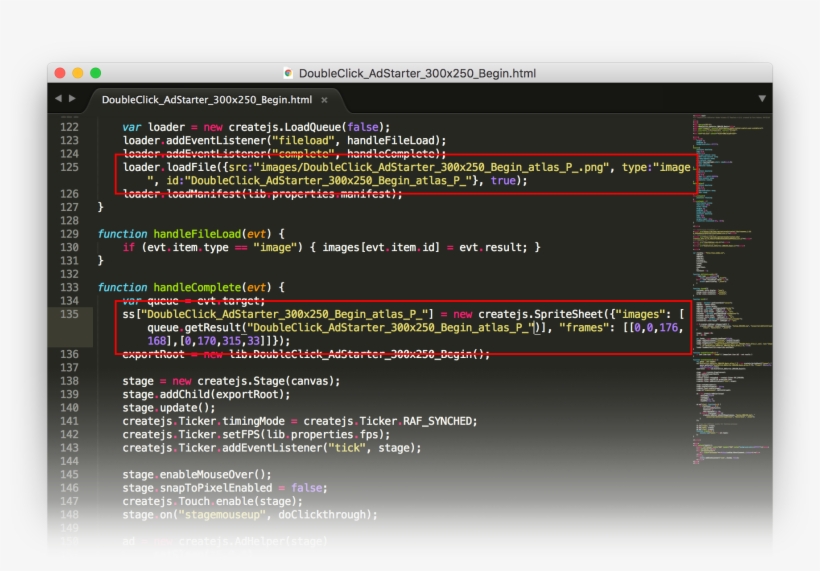
Task: Click the previous tab left arrow
Action: 58,99
